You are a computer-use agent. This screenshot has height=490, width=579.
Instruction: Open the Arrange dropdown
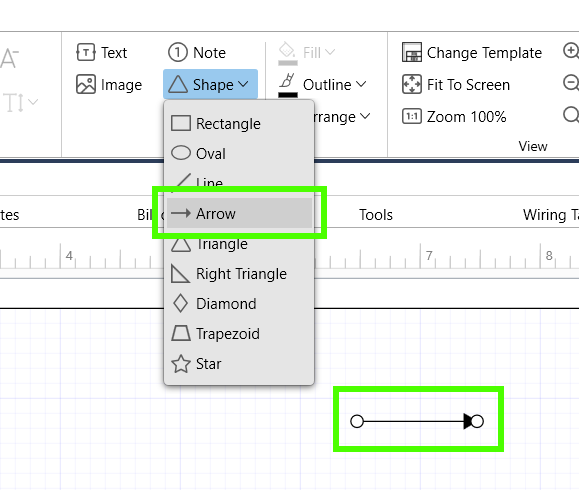(x=342, y=117)
